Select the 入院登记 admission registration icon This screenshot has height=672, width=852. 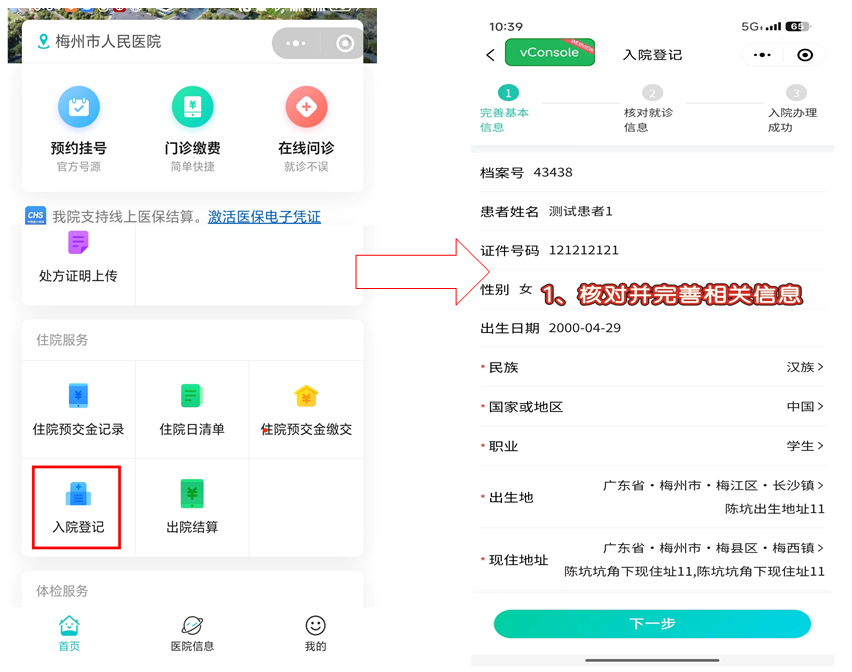78,494
